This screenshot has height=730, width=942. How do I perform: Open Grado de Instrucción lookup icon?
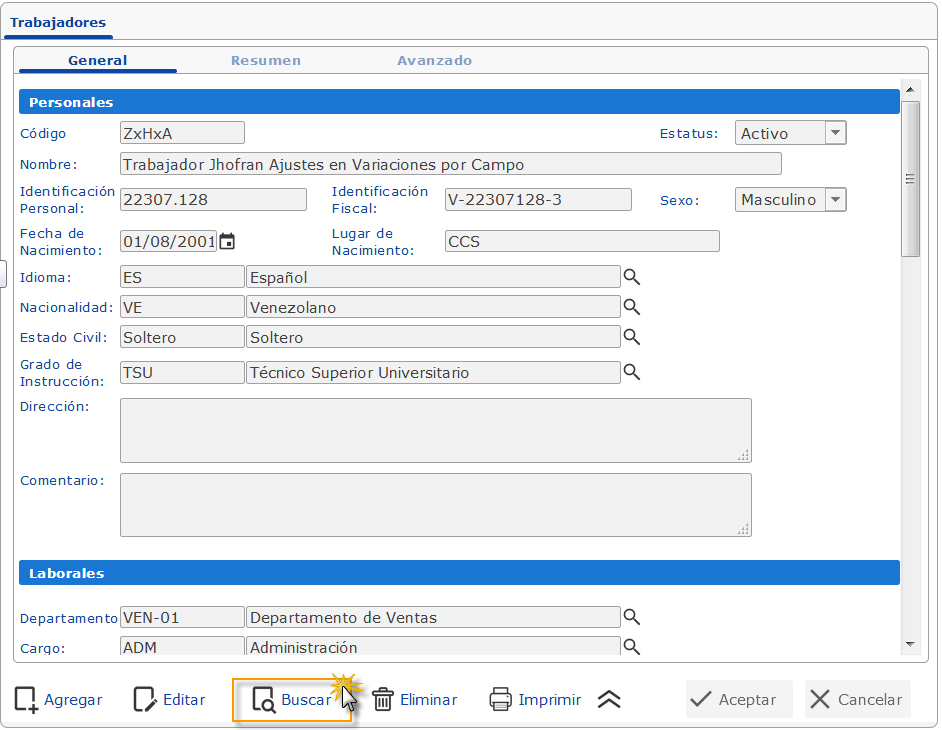(631, 372)
